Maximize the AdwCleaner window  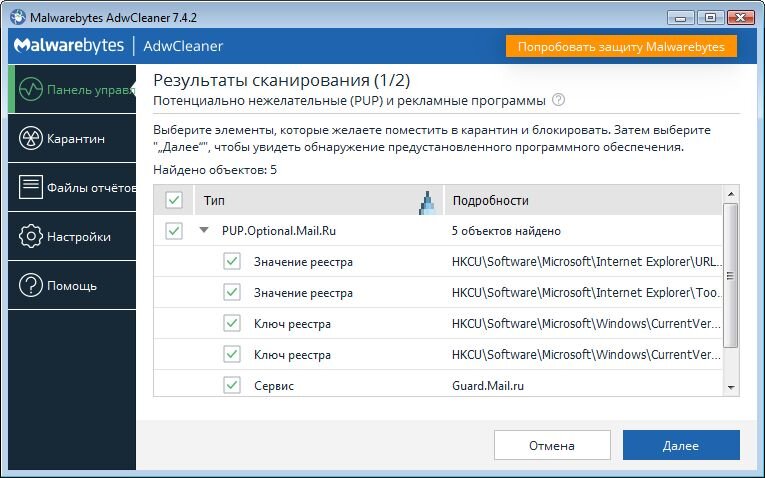pyautogui.click(x=710, y=18)
